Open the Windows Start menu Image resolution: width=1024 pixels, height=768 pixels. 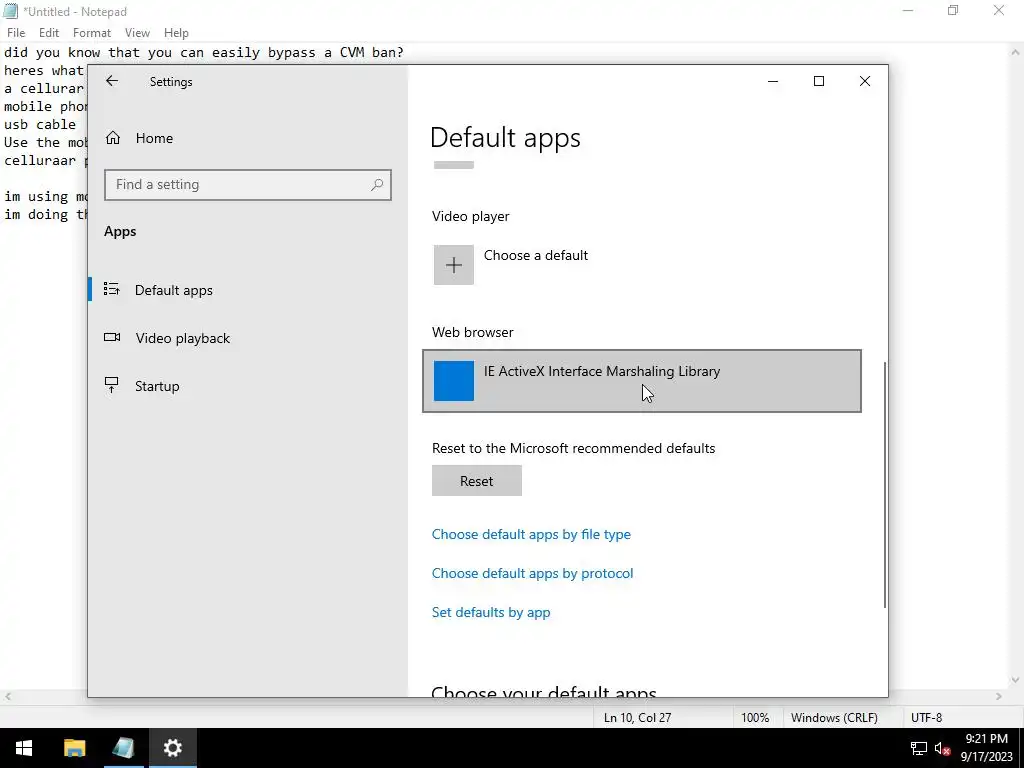24,748
